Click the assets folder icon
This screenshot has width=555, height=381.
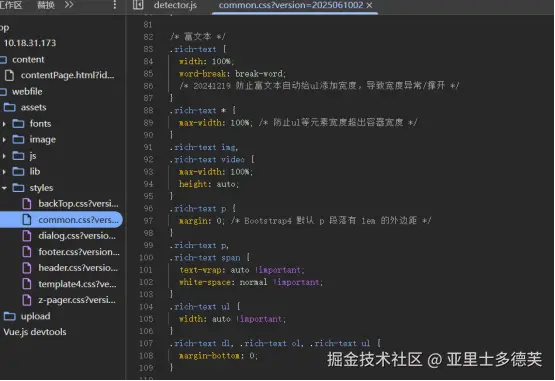10,107
